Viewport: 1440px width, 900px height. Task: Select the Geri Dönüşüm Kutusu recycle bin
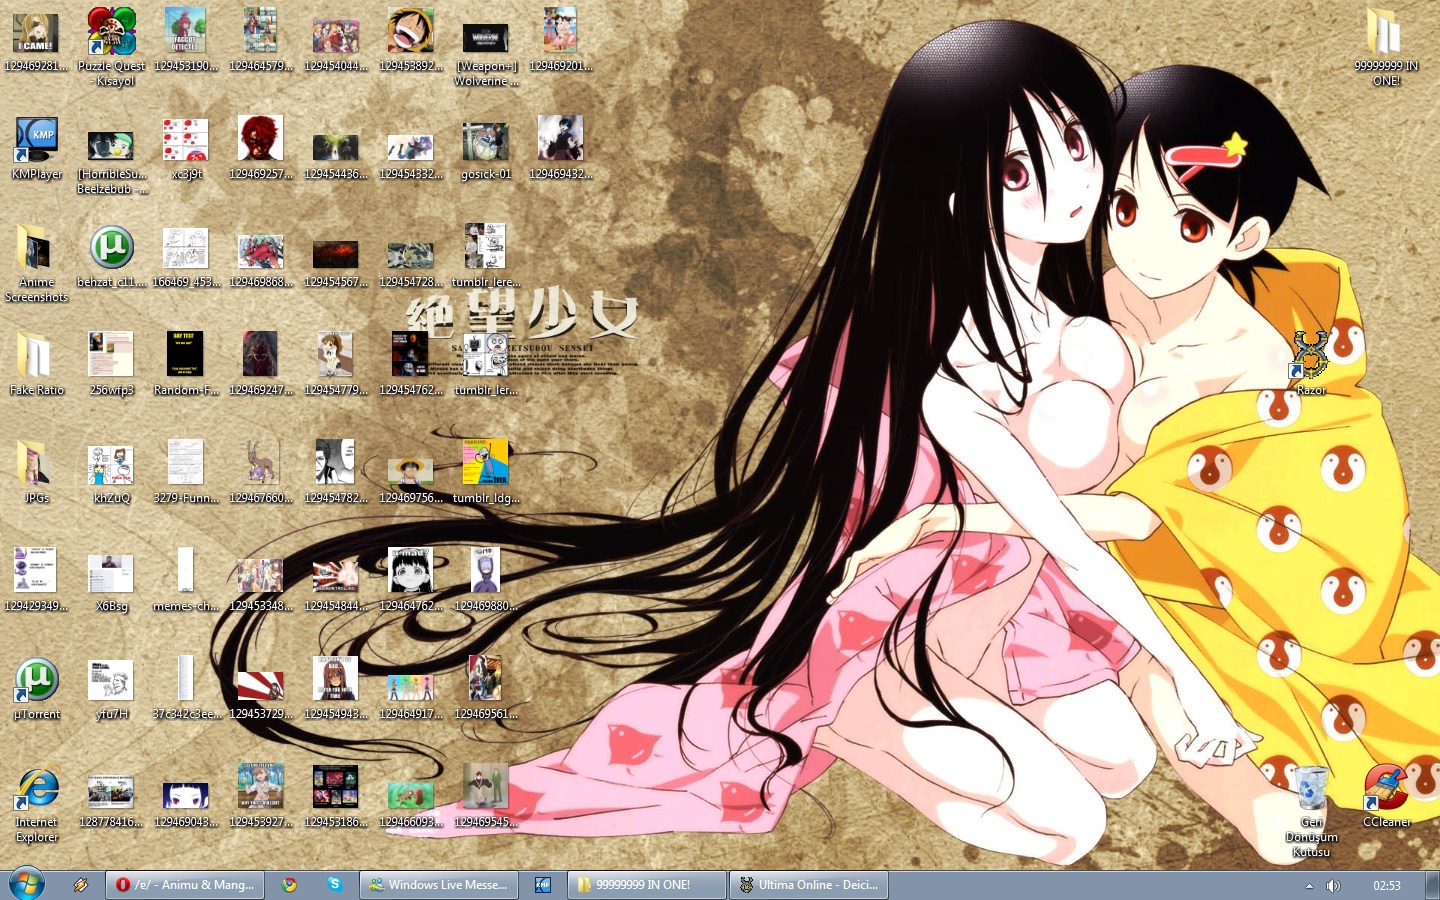(1311, 787)
